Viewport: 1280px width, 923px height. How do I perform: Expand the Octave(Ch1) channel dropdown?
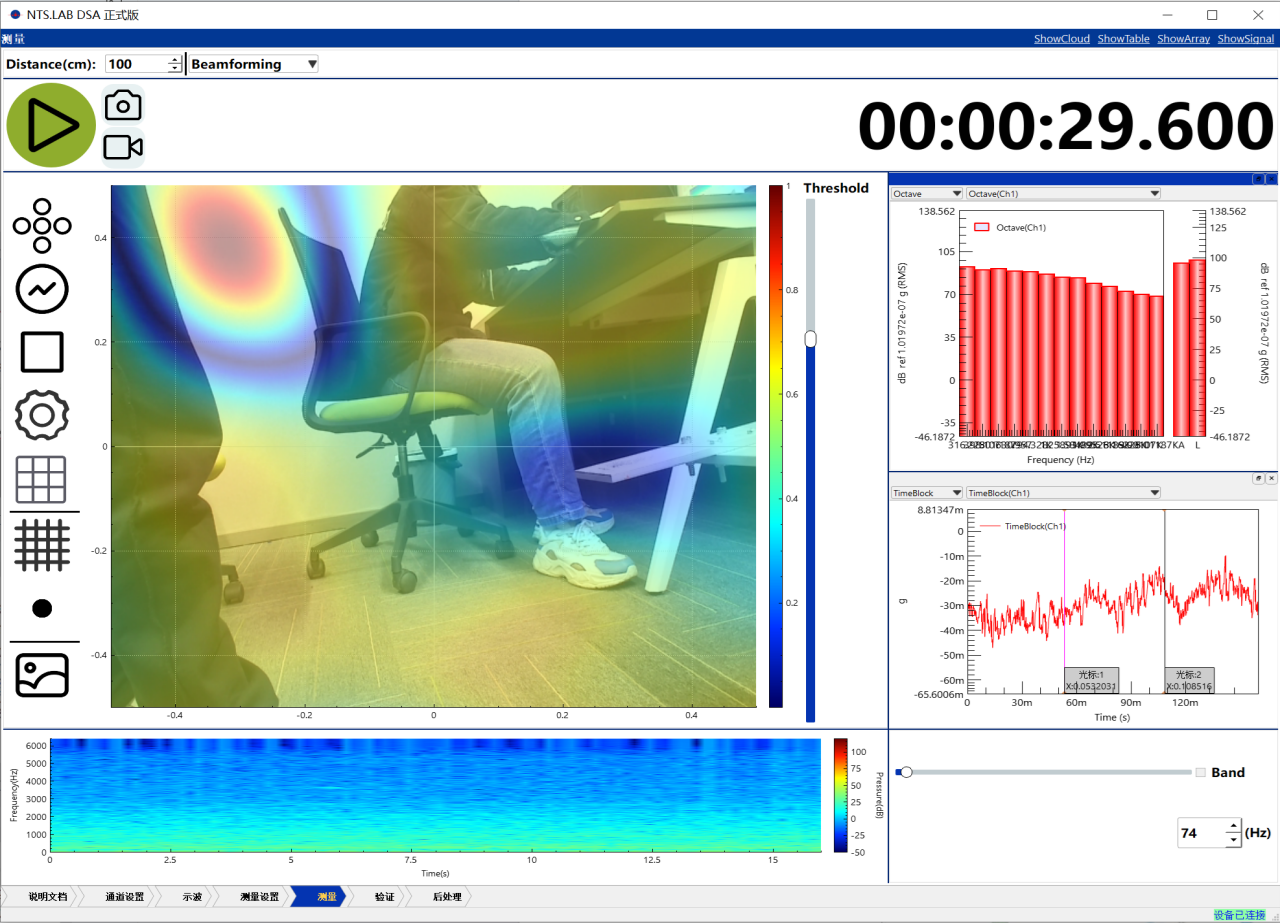coord(1064,193)
